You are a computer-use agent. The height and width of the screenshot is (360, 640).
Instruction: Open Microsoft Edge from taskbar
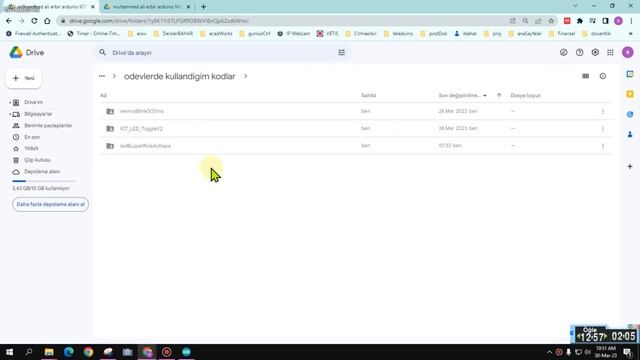pyautogui.click(x=69, y=352)
